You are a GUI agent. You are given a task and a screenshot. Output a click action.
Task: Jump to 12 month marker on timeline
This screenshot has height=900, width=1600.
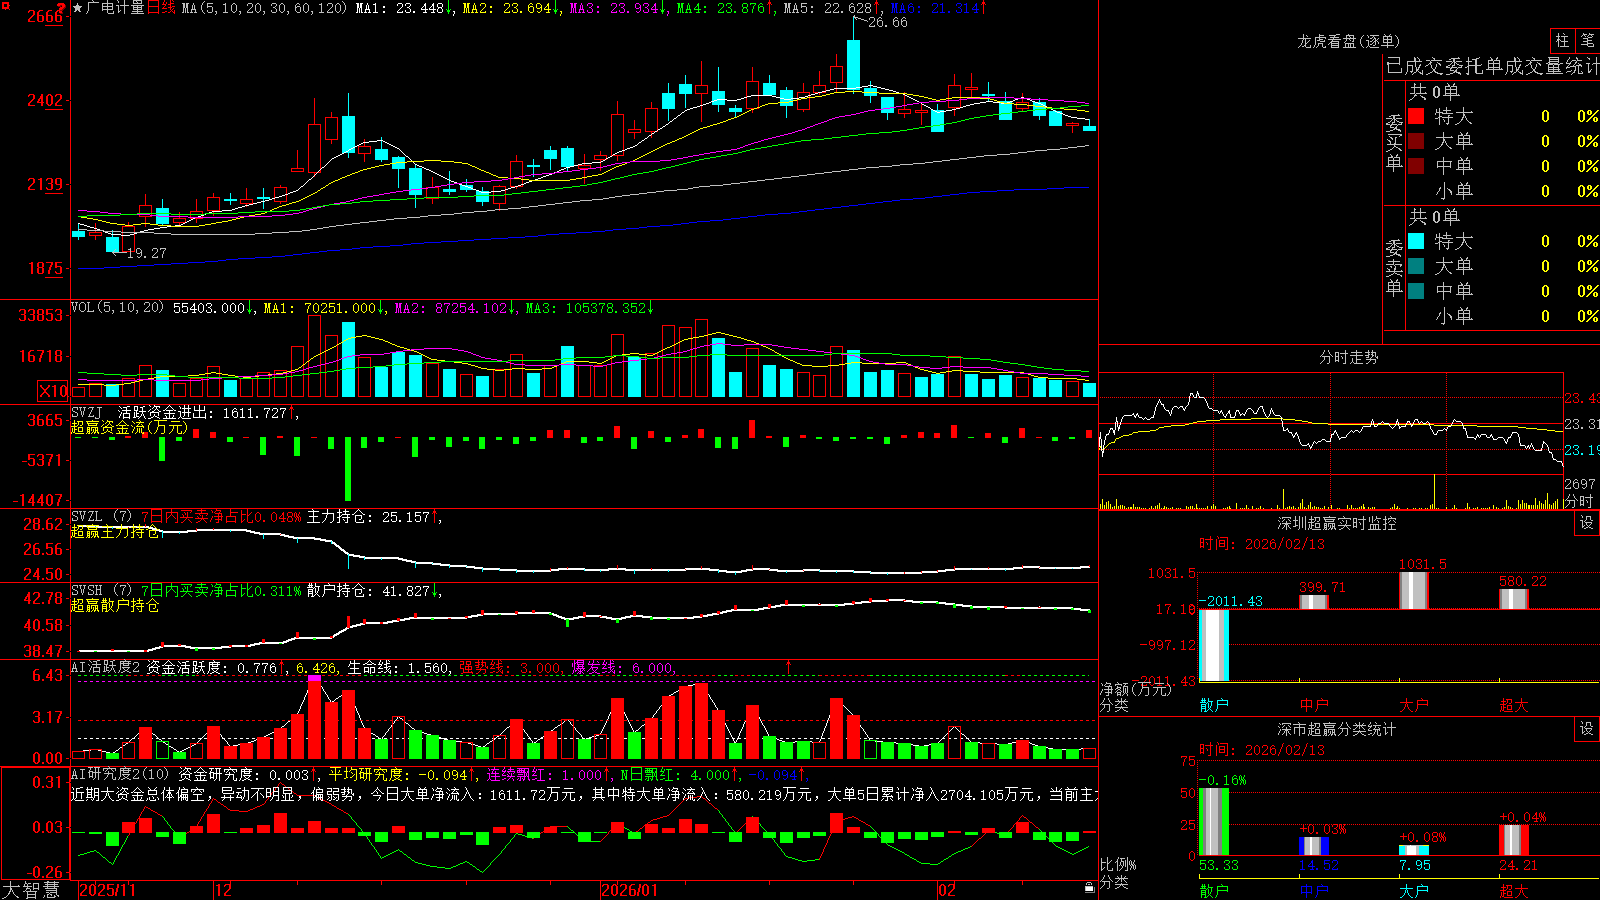click(223, 890)
